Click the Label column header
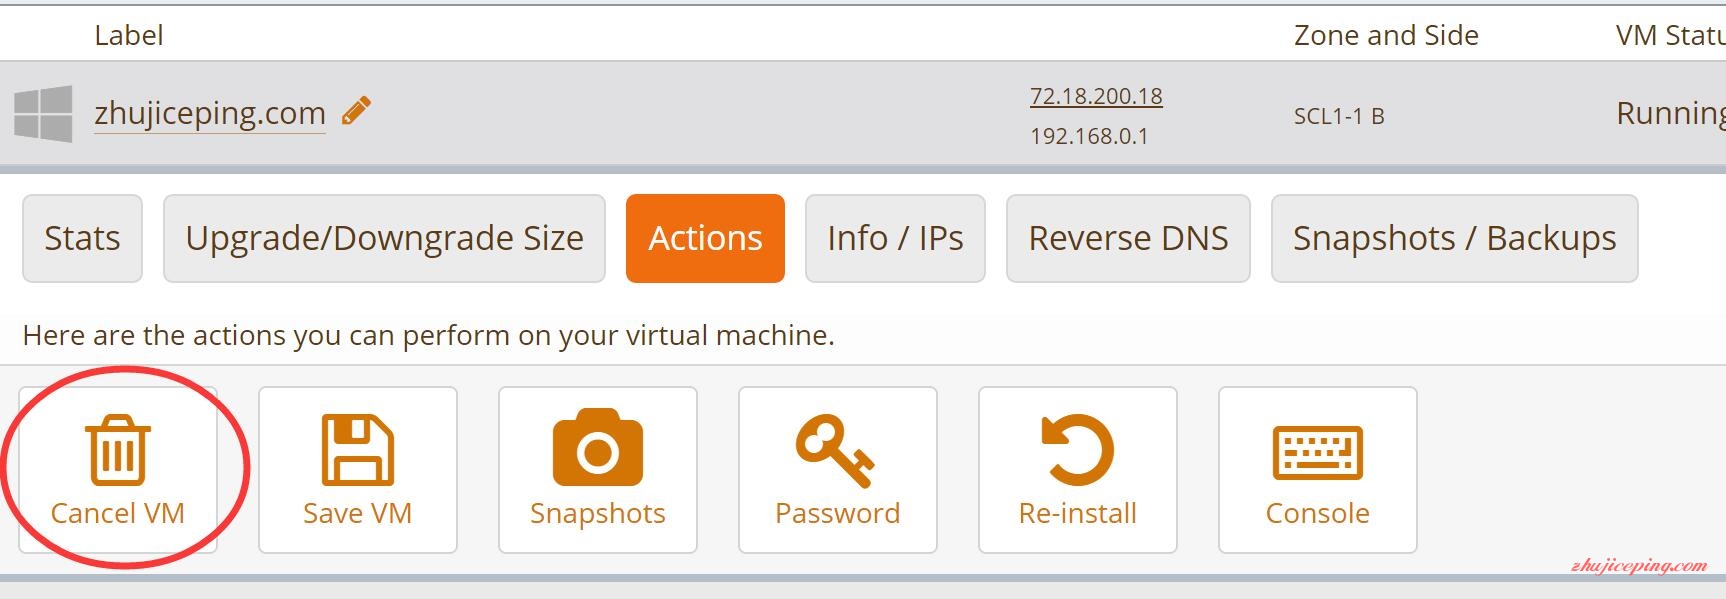 point(128,35)
